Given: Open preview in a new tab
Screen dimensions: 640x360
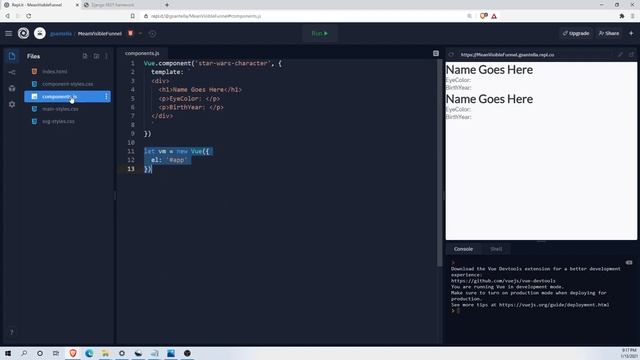Looking at the screenshot, I should (x=631, y=54).
